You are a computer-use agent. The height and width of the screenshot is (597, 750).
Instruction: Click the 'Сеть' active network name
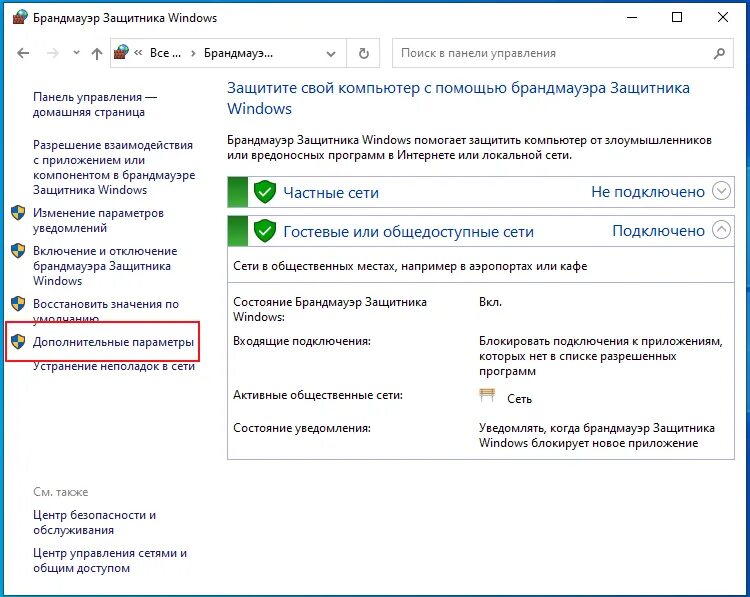tap(519, 399)
